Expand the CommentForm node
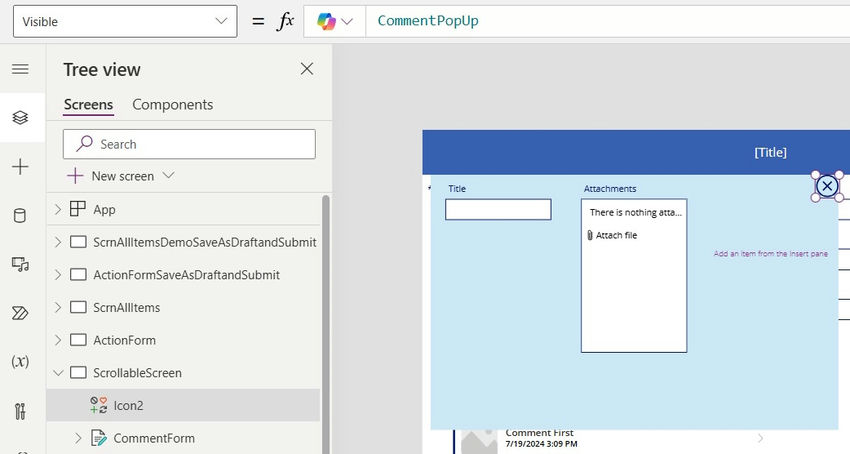 [78, 438]
